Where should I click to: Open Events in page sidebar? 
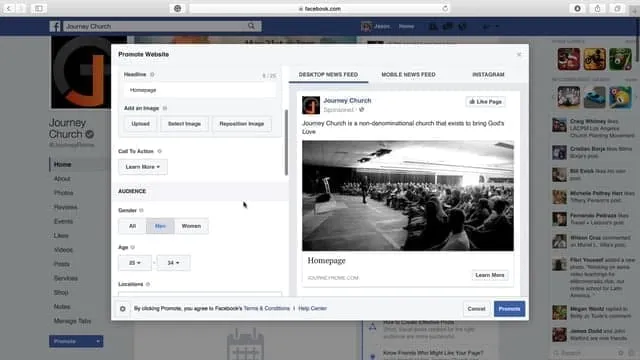click(x=63, y=221)
